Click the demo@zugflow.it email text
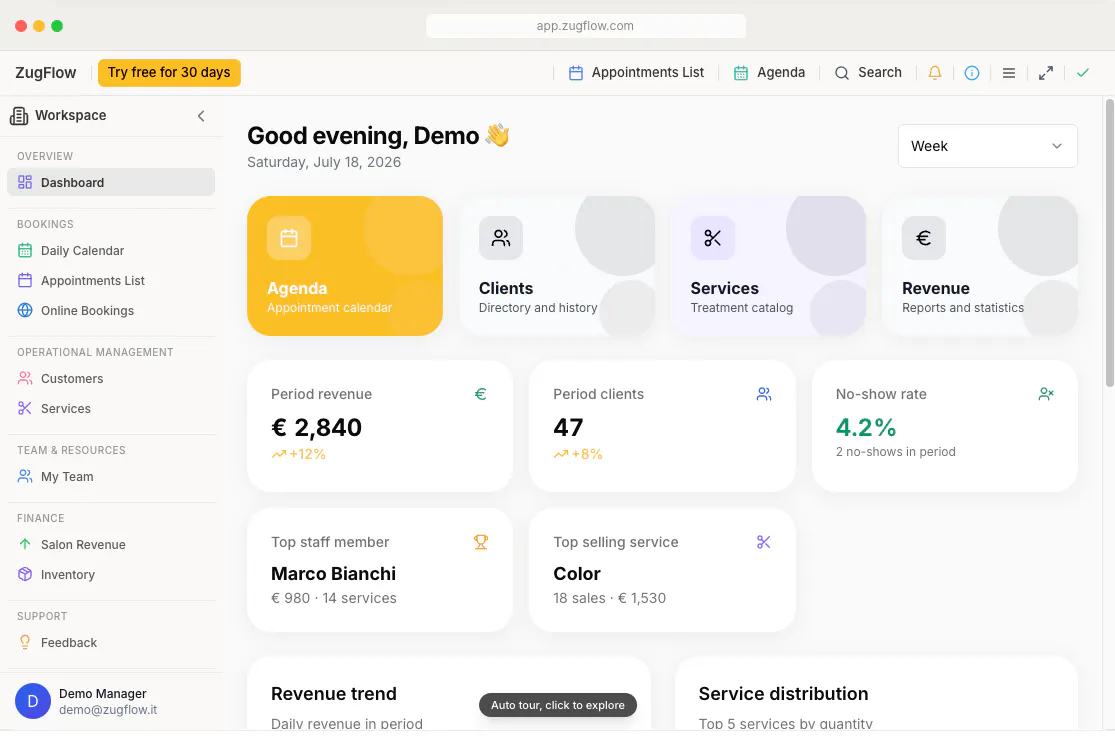1115x737 pixels. pyautogui.click(x=108, y=710)
